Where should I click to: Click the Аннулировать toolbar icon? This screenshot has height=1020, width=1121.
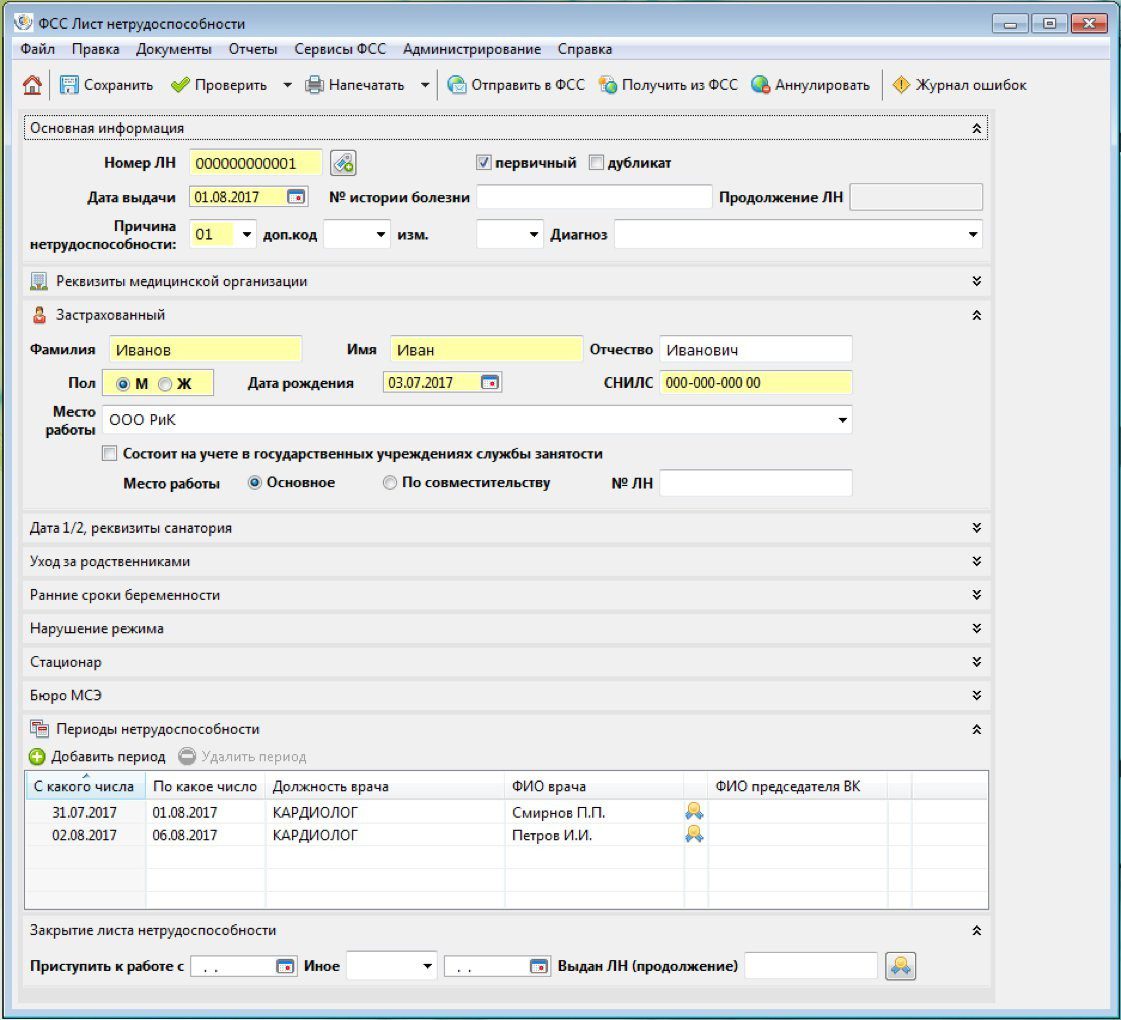pyautogui.click(x=761, y=86)
